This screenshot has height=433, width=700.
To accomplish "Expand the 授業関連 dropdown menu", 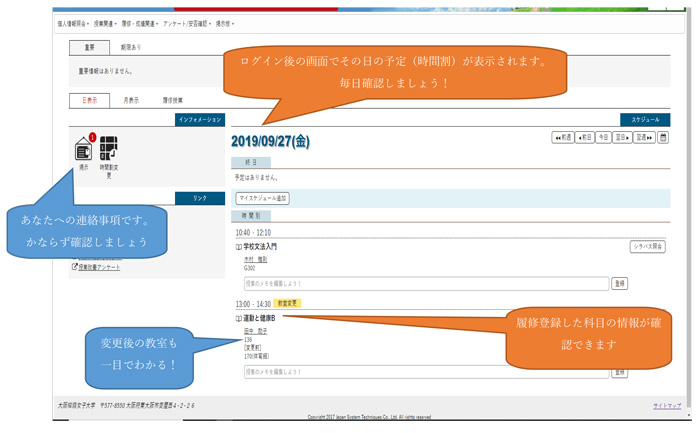I will [105, 23].
